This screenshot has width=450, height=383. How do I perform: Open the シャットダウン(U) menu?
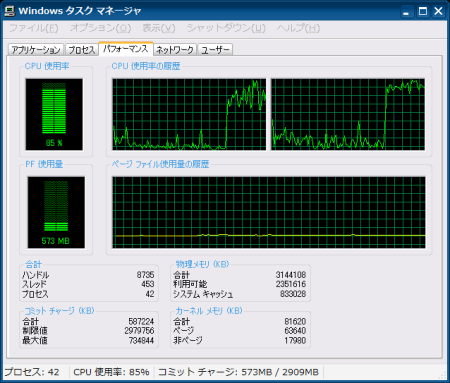point(226,28)
